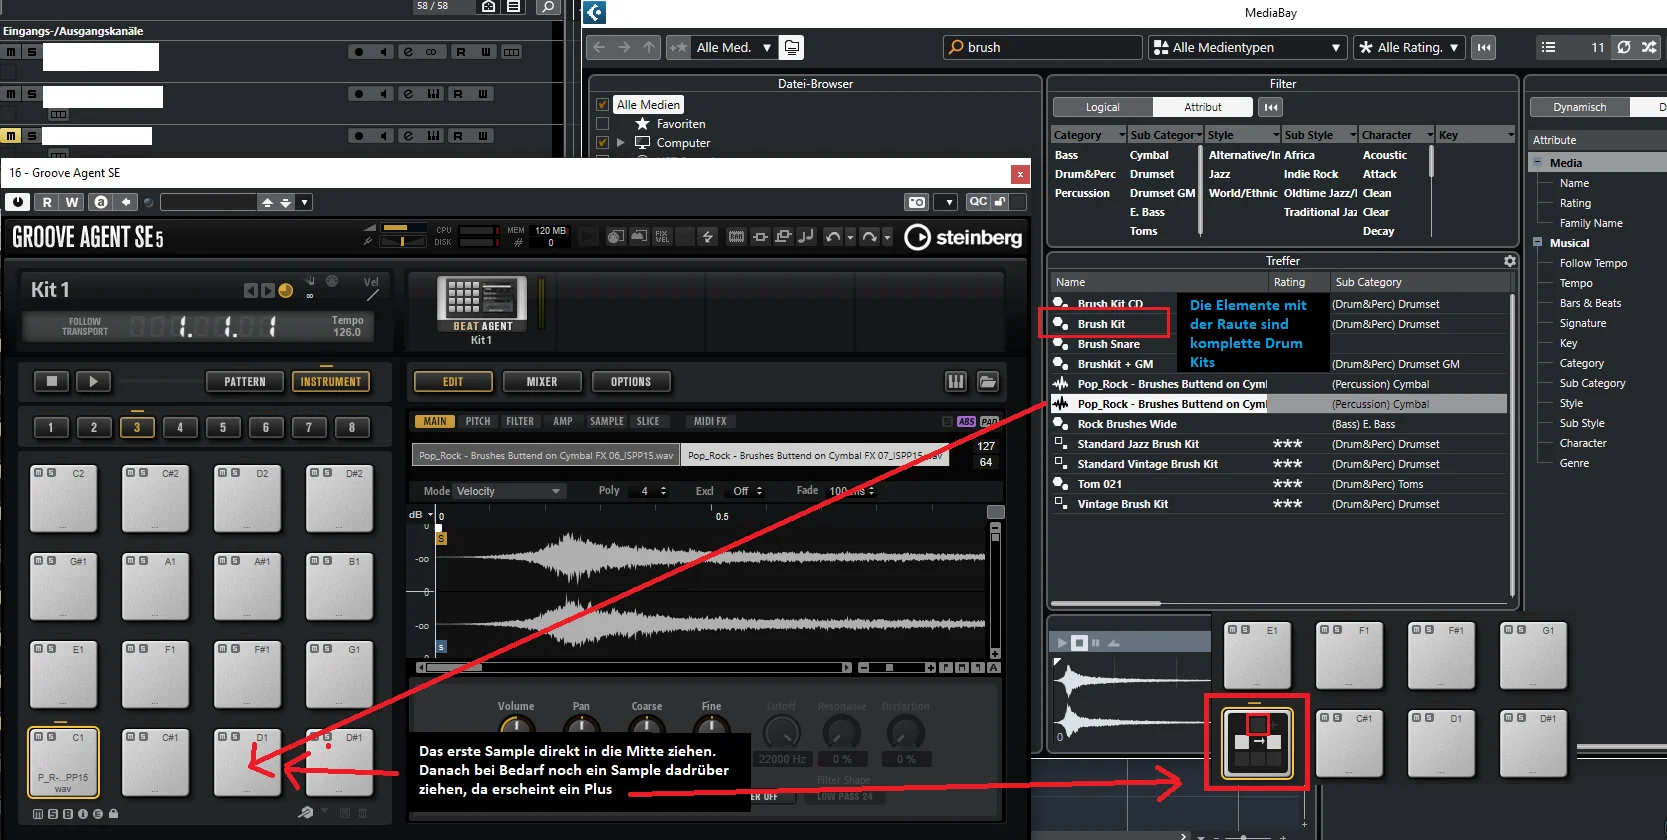Start the Groove Agent pattern playback
The width and height of the screenshot is (1667, 840).
93,381
